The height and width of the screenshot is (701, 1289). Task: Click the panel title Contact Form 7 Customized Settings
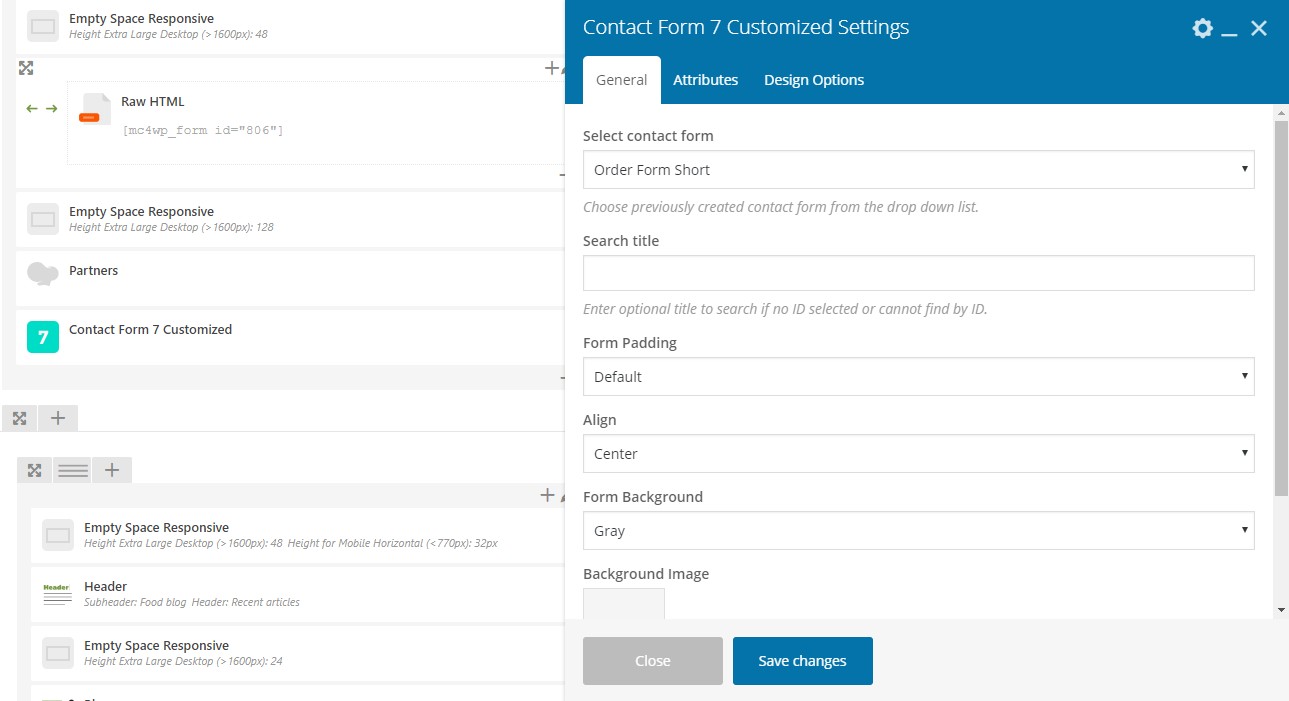pyautogui.click(x=746, y=27)
